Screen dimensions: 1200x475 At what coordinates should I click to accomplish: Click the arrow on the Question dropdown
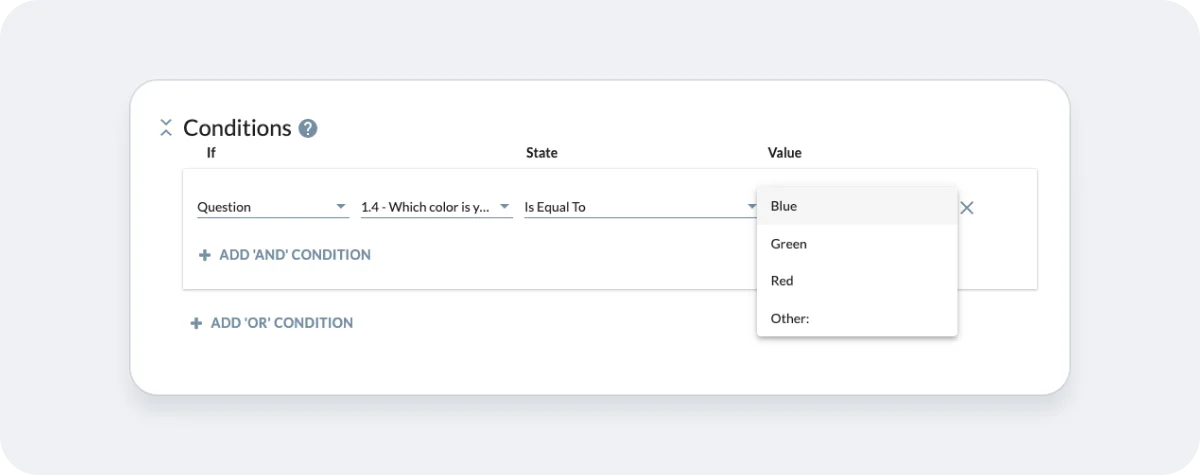[341, 208]
